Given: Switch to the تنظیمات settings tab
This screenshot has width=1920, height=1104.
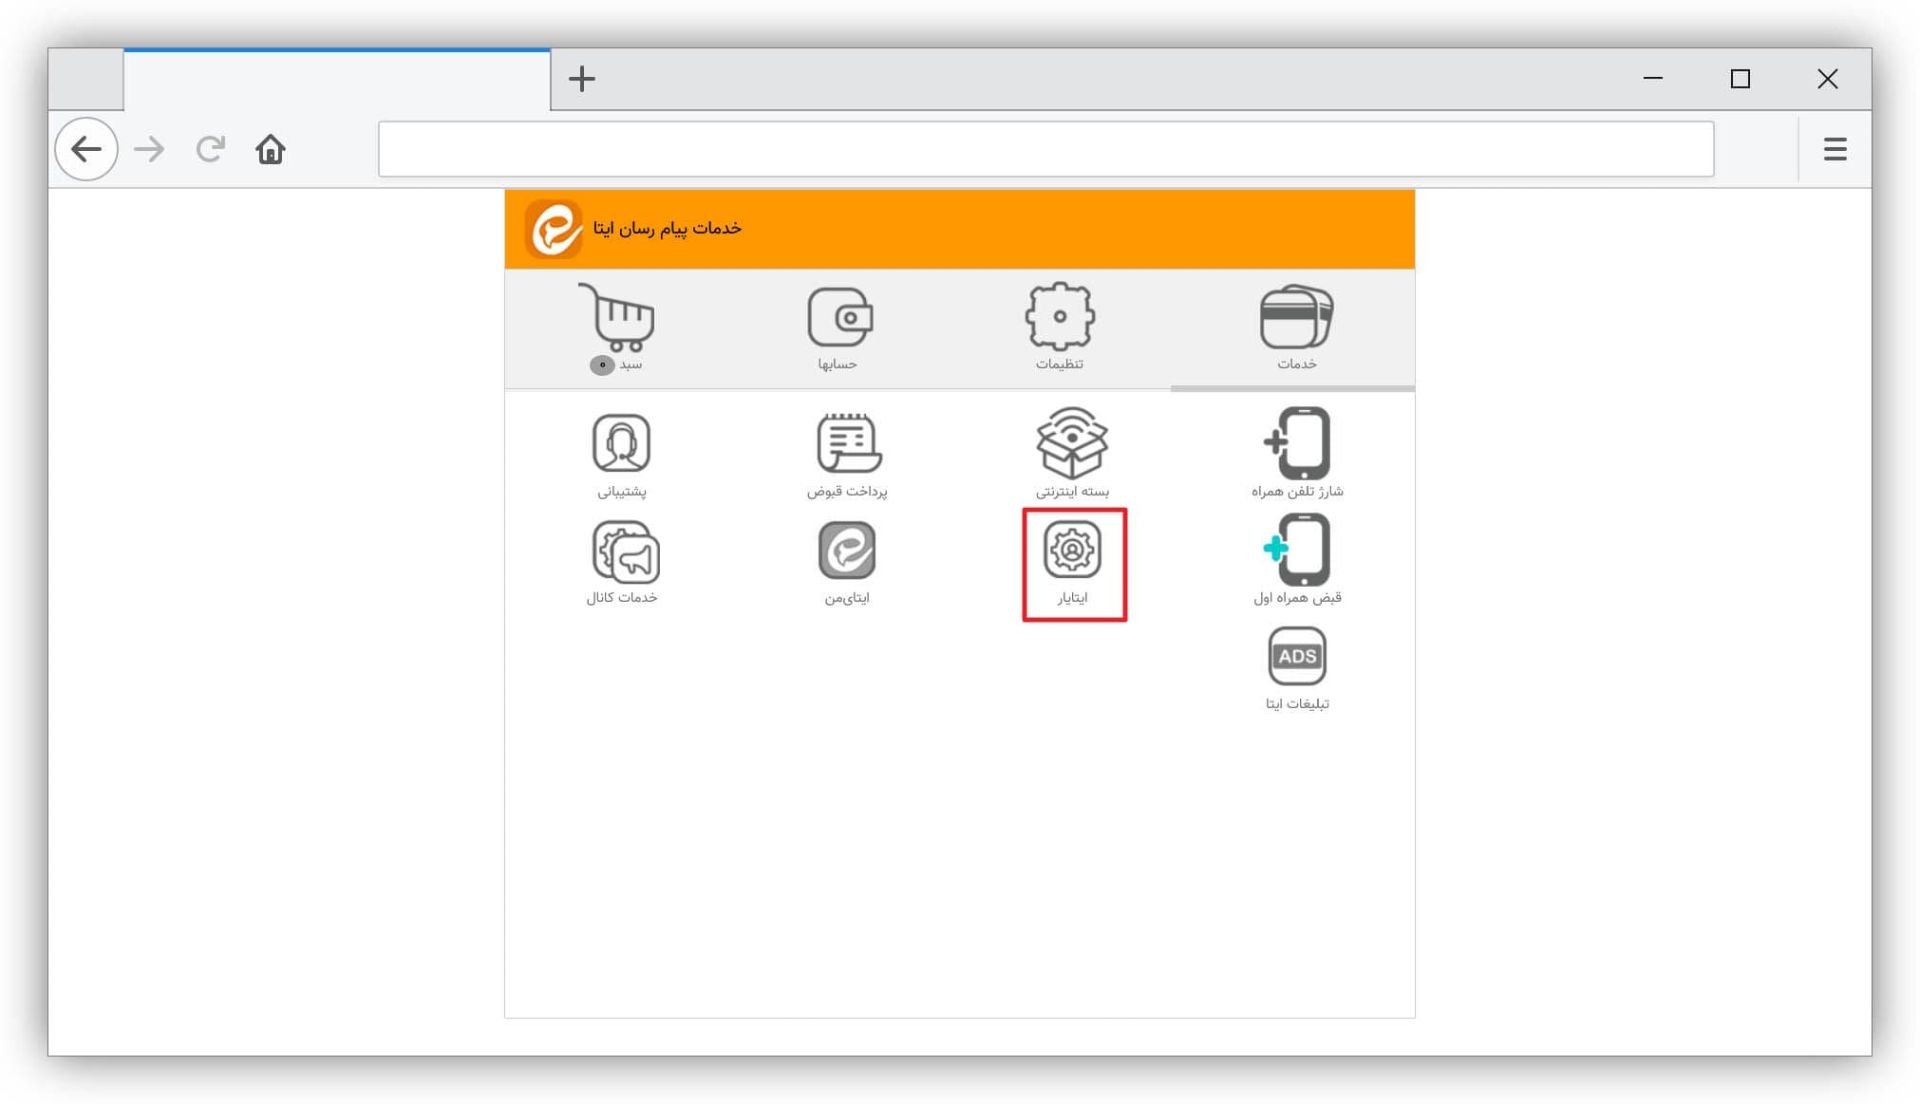Looking at the screenshot, I should point(1060,328).
